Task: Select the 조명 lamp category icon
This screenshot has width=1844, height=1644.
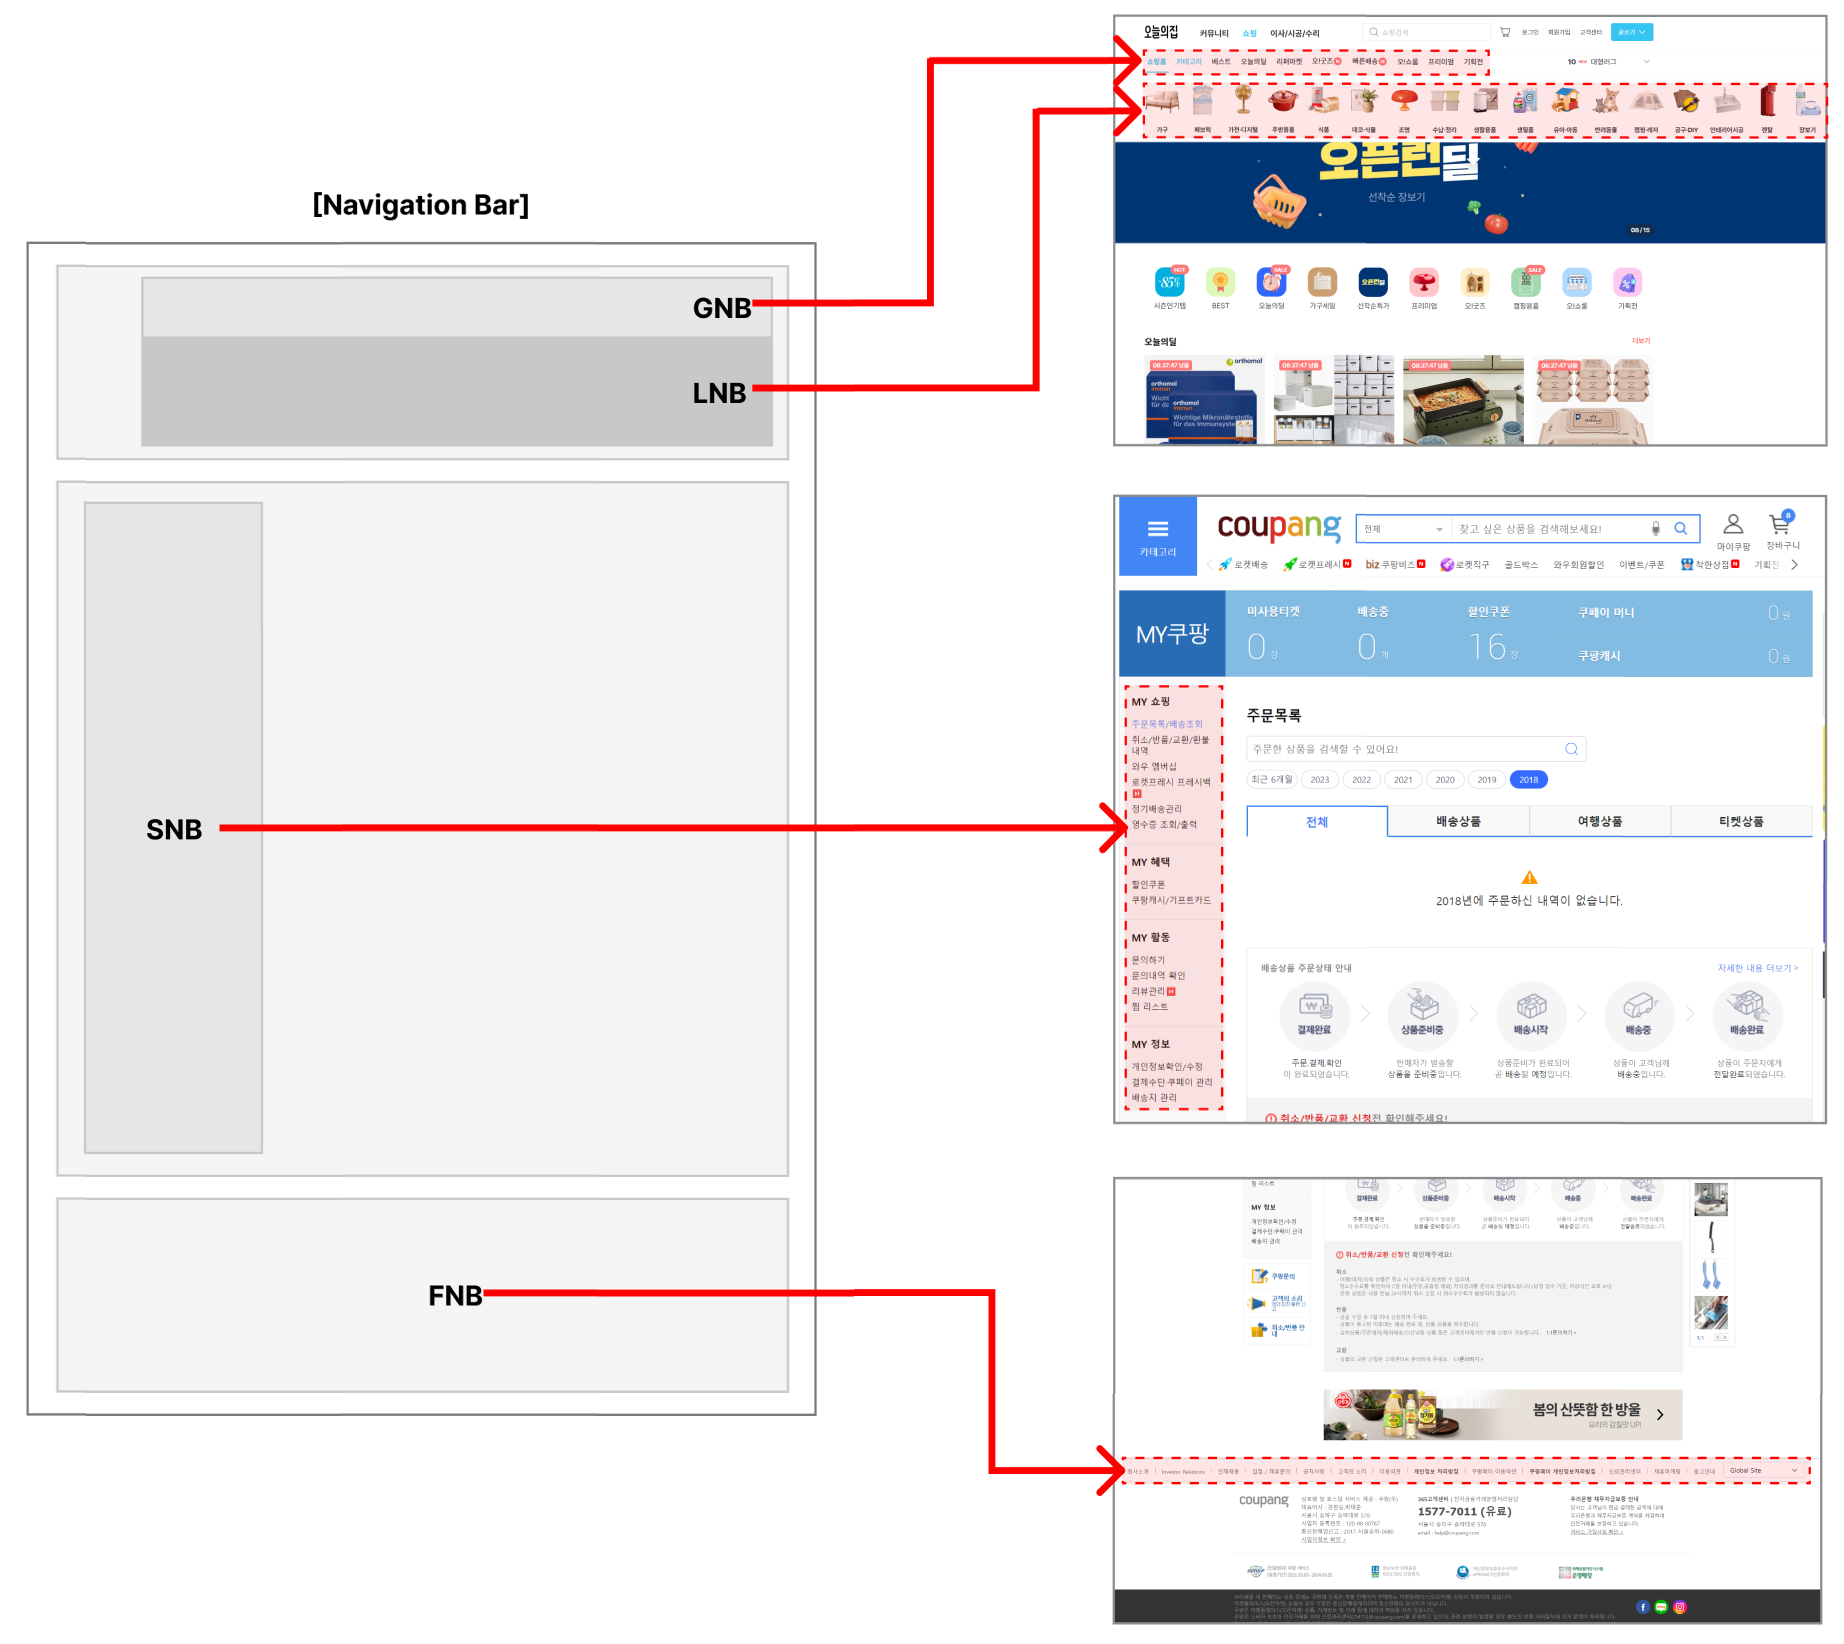Action: click(x=1404, y=101)
